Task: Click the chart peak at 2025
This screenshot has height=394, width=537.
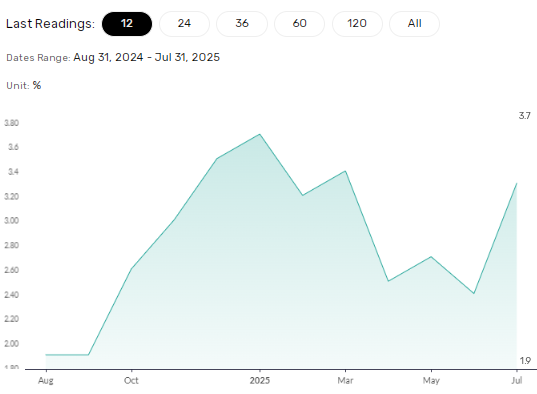Action: 260,134
